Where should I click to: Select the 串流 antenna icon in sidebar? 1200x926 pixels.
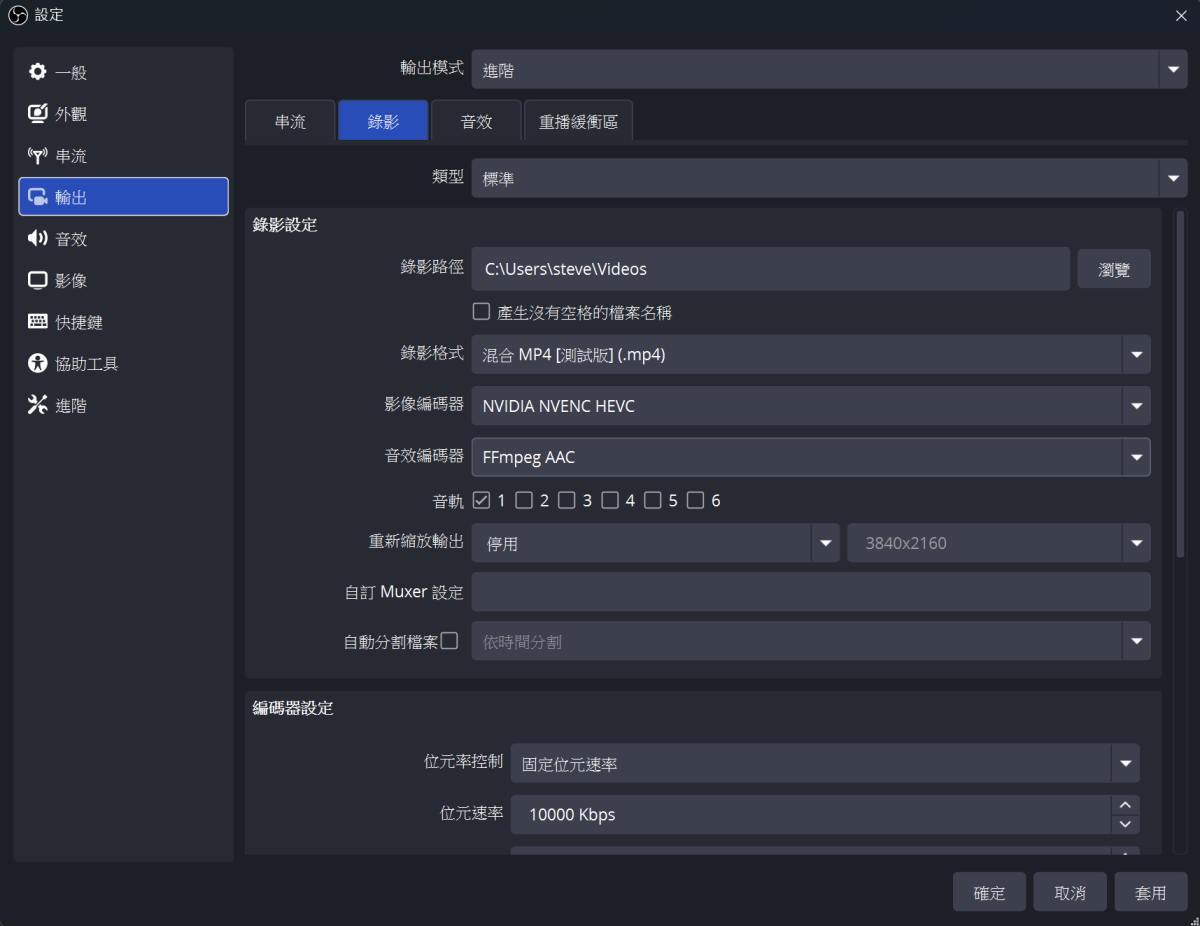pos(38,156)
